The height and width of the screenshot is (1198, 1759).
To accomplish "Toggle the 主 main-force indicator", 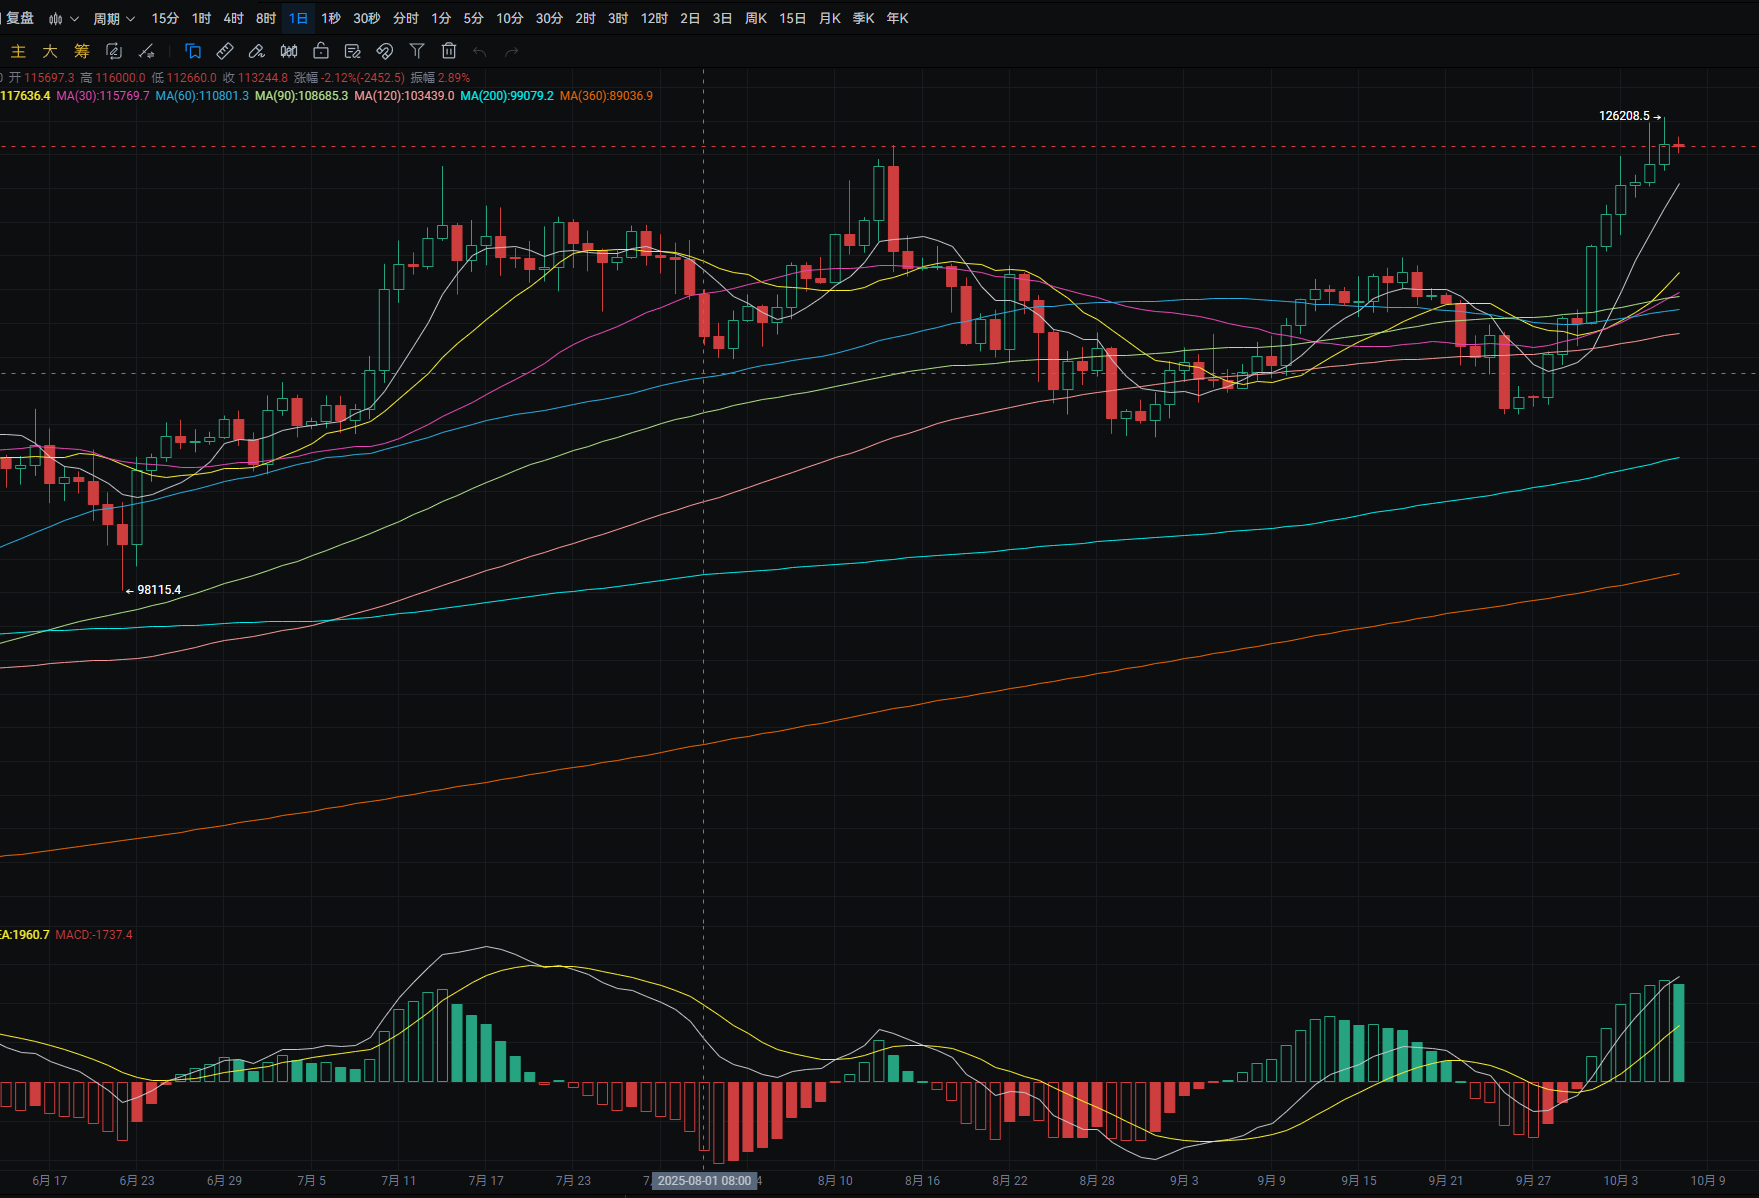I will [x=18, y=51].
